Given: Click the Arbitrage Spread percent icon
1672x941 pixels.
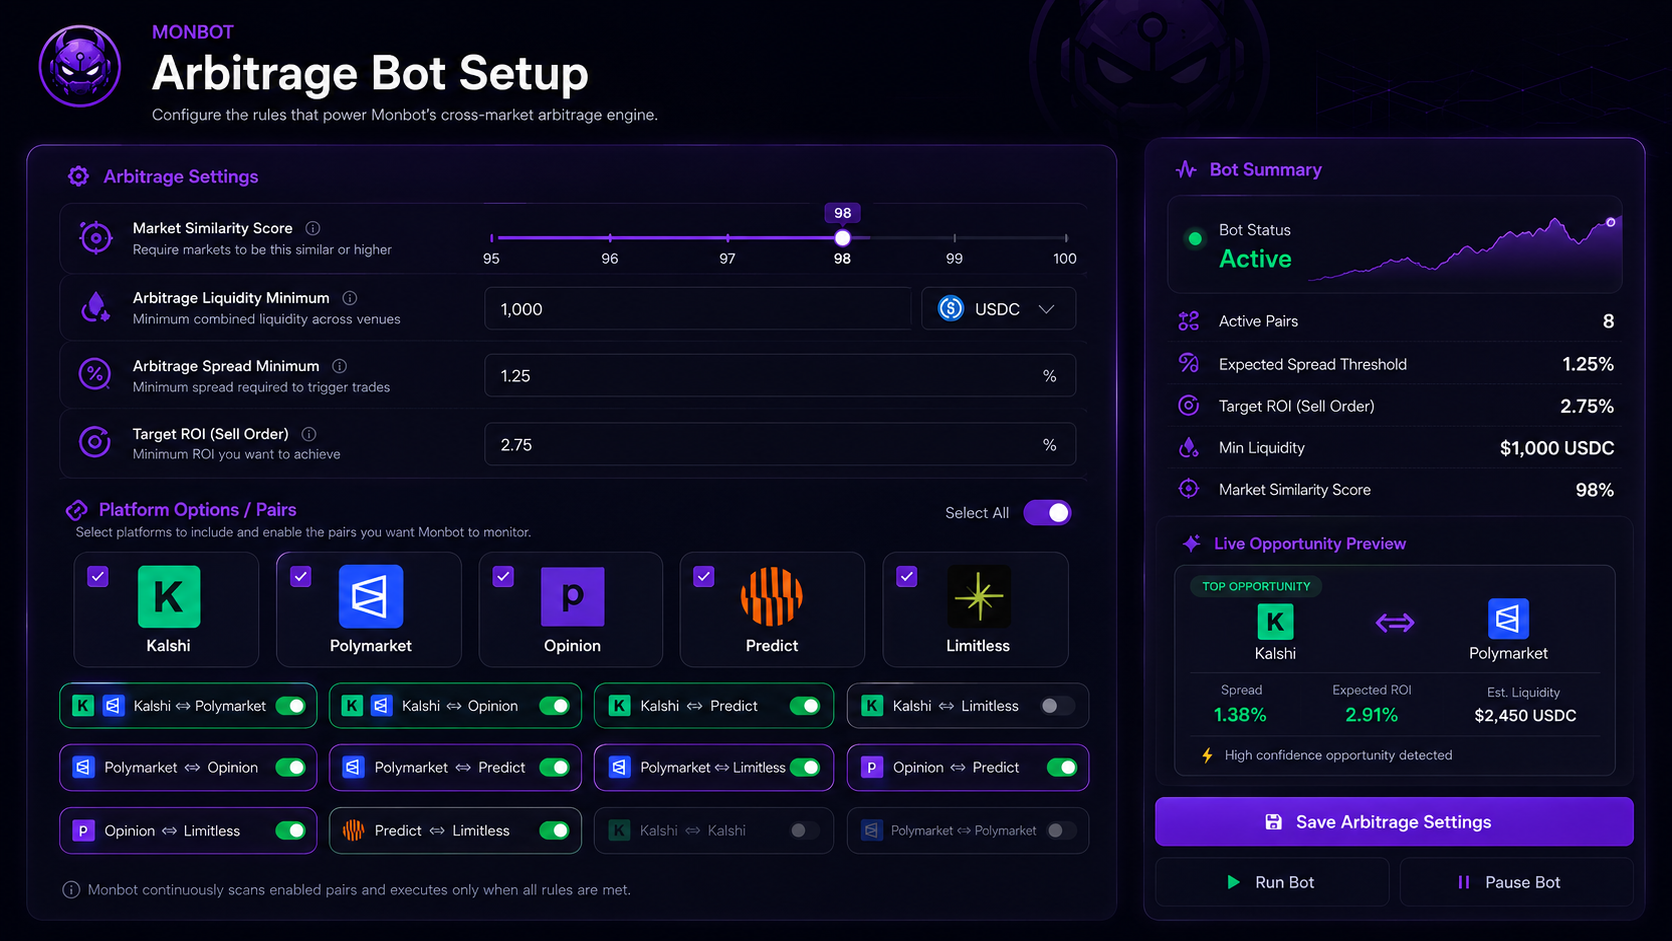Looking at the screenshot, I should click(95, 375).
